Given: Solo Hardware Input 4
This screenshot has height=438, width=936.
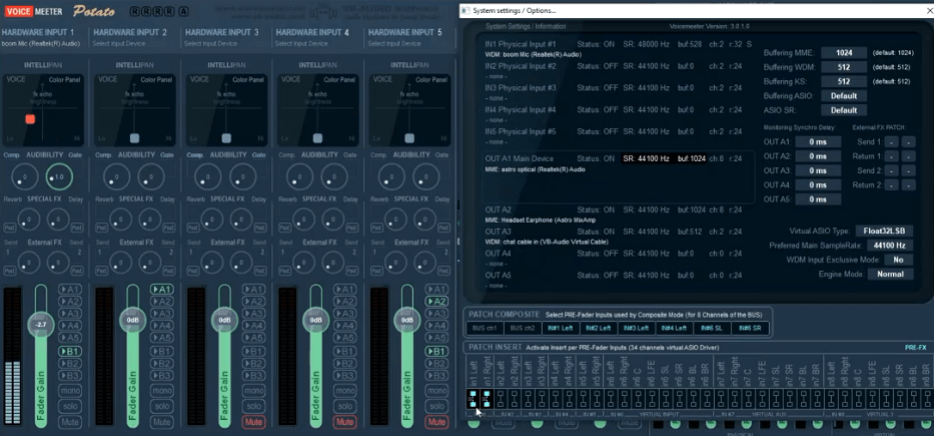Looking at the screenshot, I should point(345,406).
